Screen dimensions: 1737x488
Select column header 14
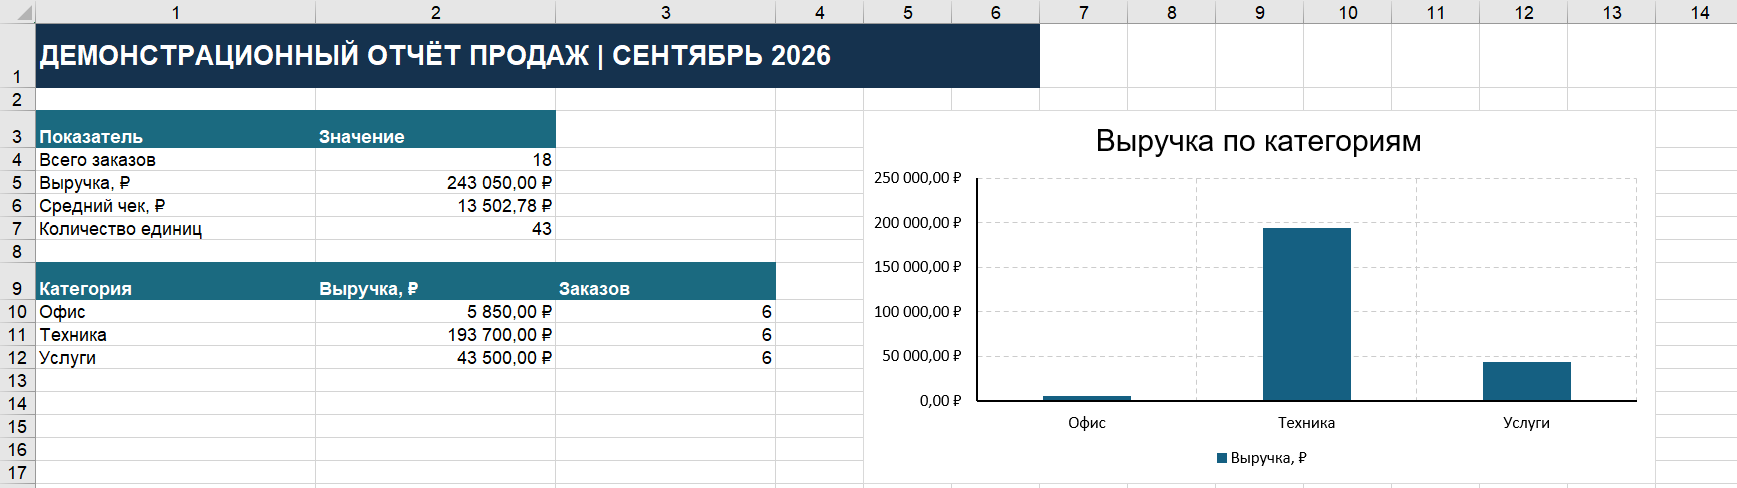[x=1700, y=12]
